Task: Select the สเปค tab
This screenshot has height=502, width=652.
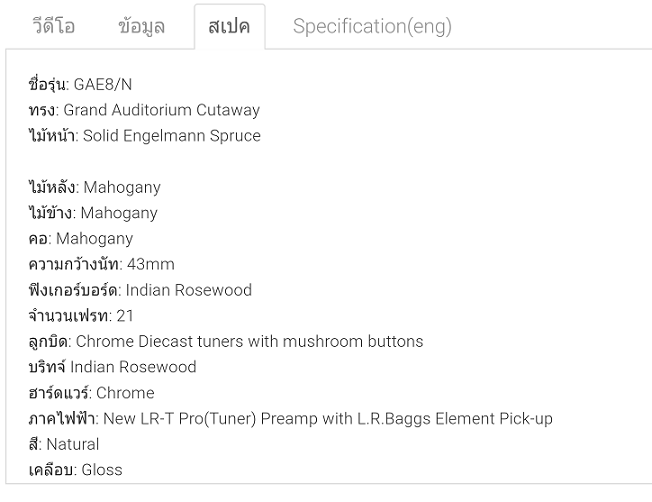Action: point(229,26)
